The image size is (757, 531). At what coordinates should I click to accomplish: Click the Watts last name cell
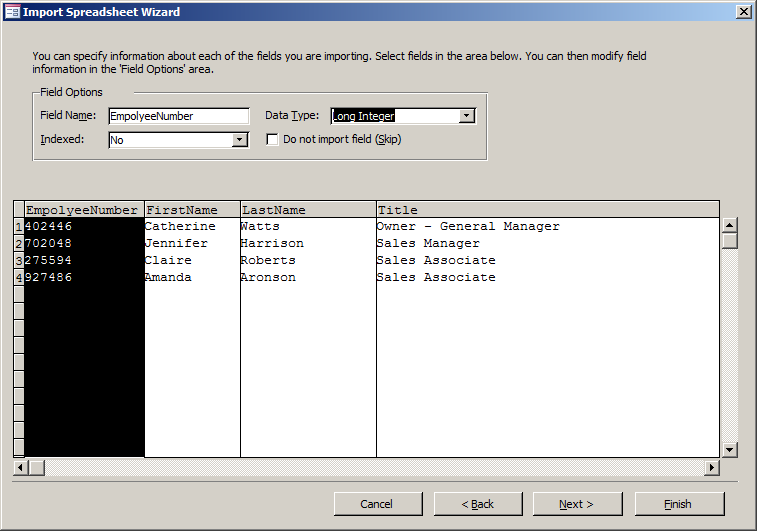pos(308,226)
